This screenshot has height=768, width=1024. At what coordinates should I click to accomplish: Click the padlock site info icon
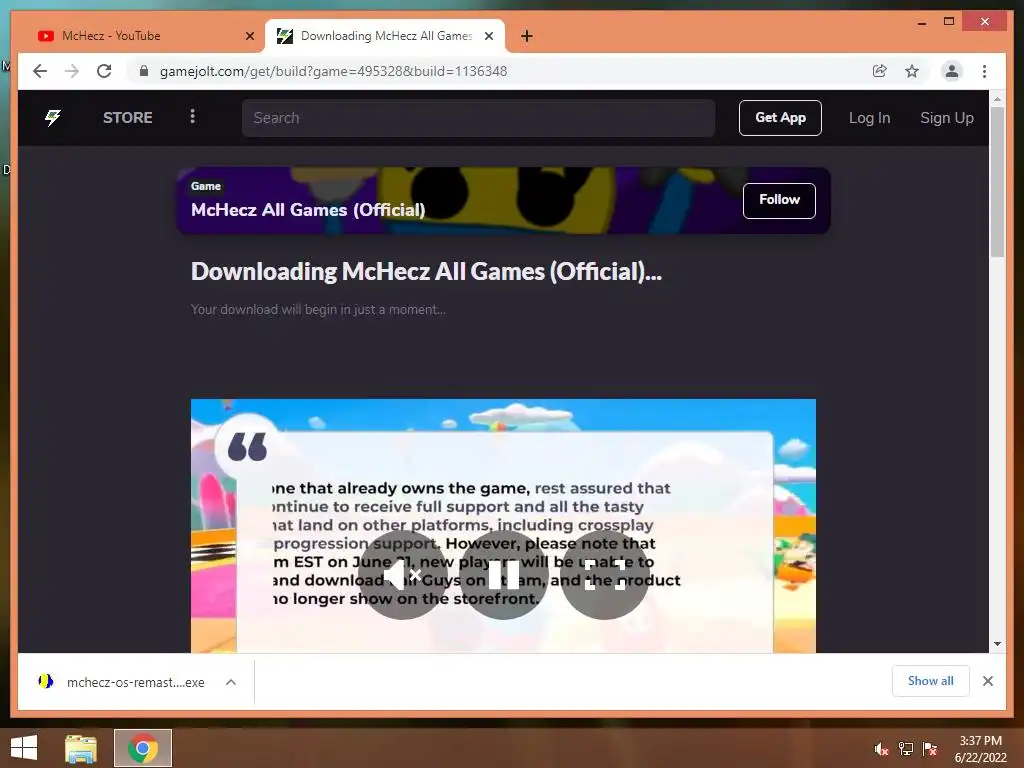(144, 71)
